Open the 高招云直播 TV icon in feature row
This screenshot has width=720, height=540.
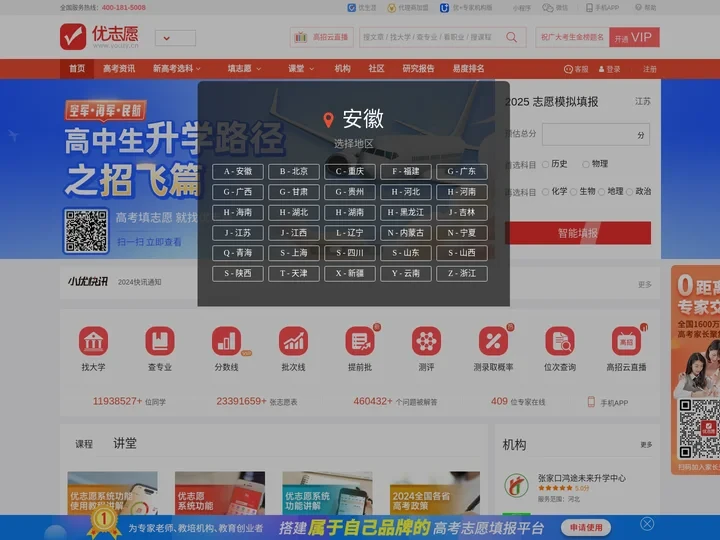coord(626,341)
